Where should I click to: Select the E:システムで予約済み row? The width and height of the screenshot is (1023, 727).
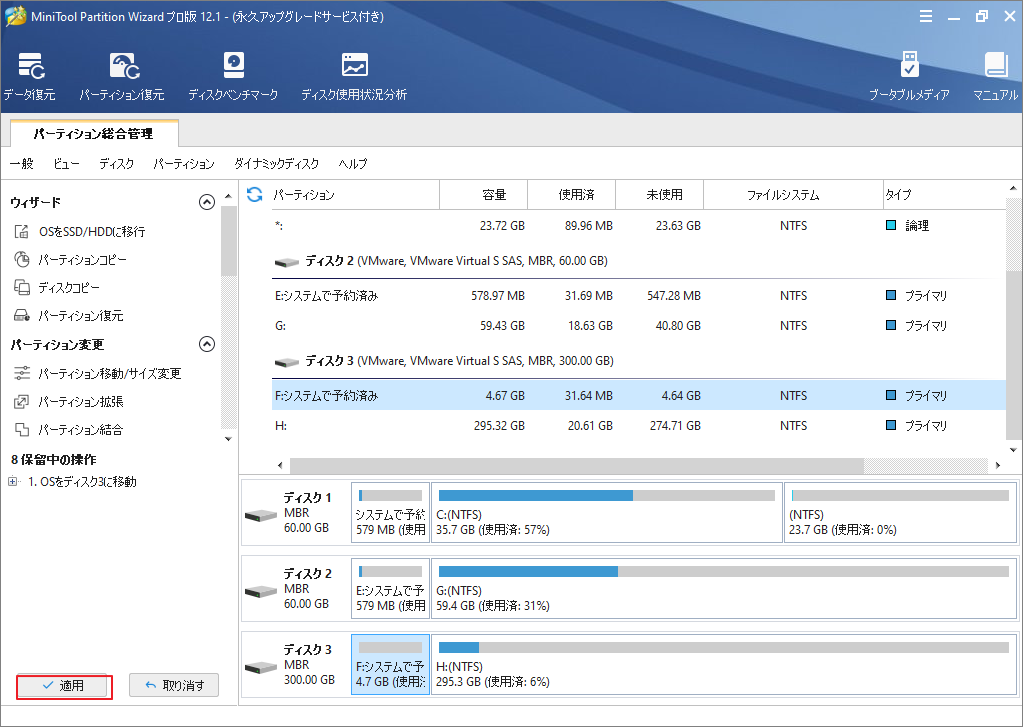tap(639, 296)
